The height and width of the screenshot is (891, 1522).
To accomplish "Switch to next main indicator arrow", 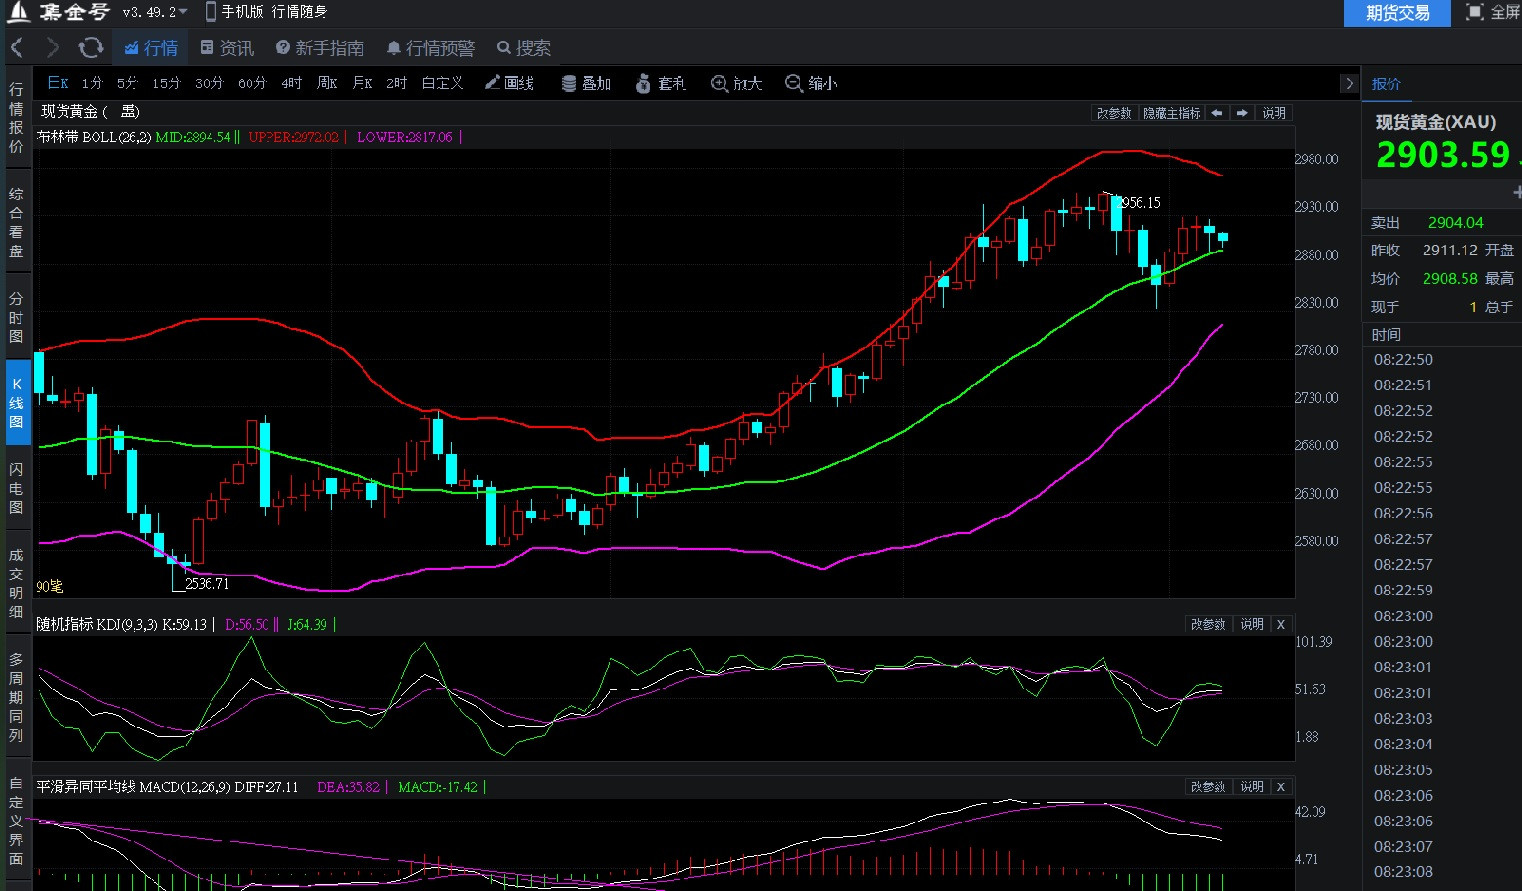I will pos(1242,113).
